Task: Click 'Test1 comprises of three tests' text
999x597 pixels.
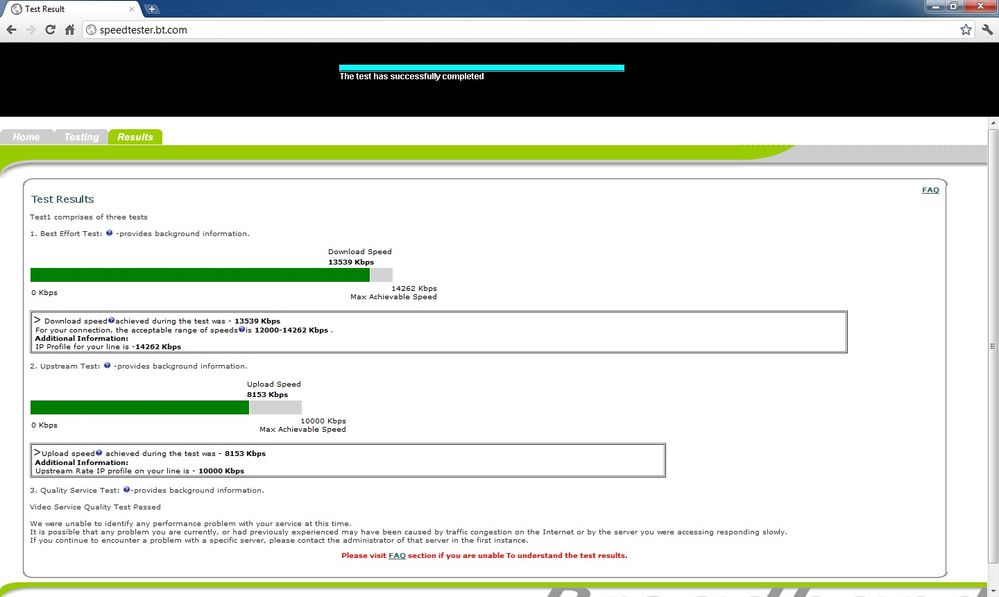Action: tap(89, 217)
